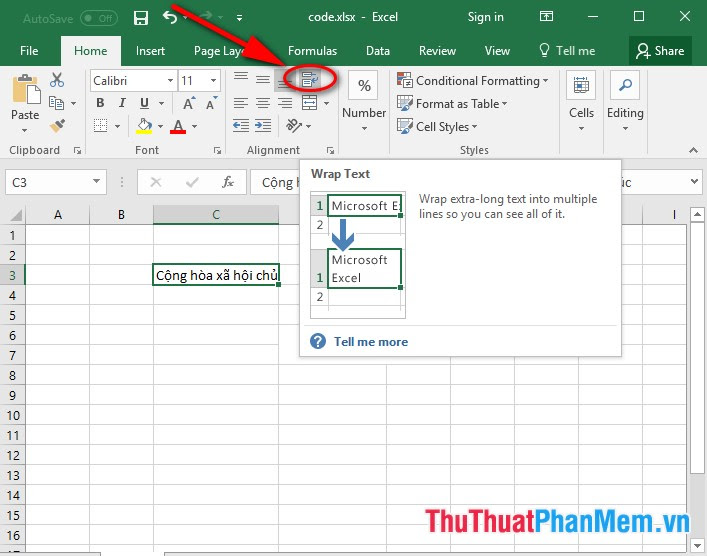Open the Conditional Formatting menu
707x556 pixels.
coord(473,80)
